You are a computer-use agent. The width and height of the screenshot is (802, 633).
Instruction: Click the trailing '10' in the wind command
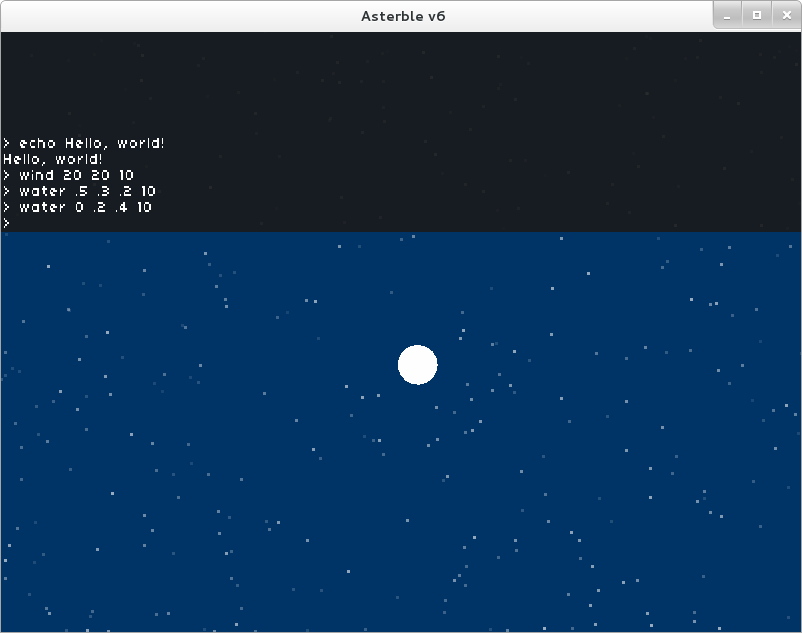pyautogui.click(x=125, y=175)
